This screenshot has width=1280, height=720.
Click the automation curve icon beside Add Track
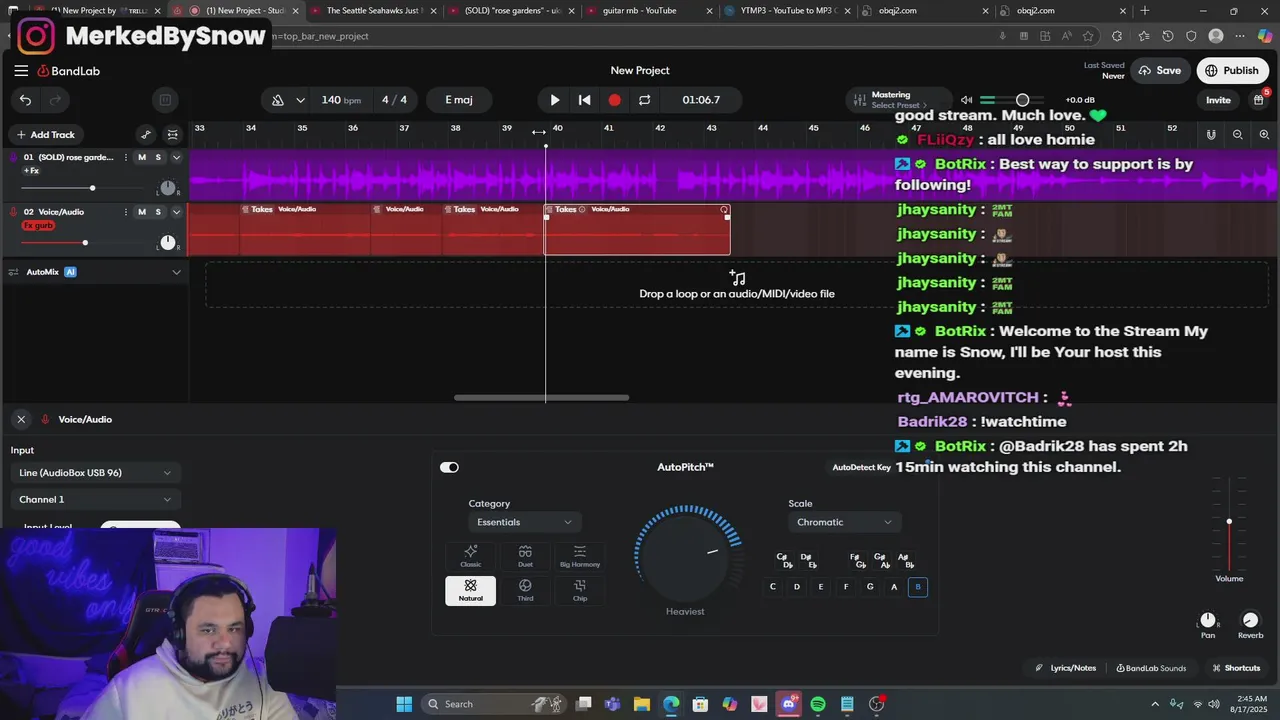click(146, 135)
